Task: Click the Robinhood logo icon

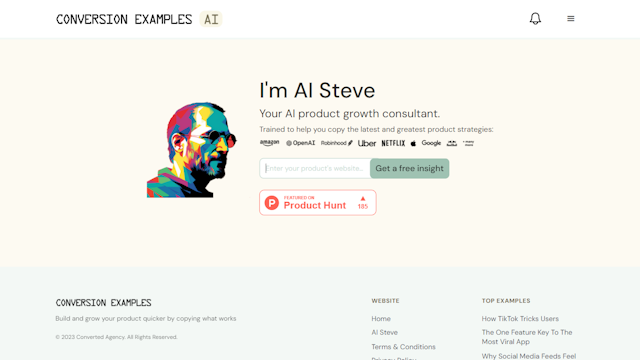Action: (x=337, y=143)
